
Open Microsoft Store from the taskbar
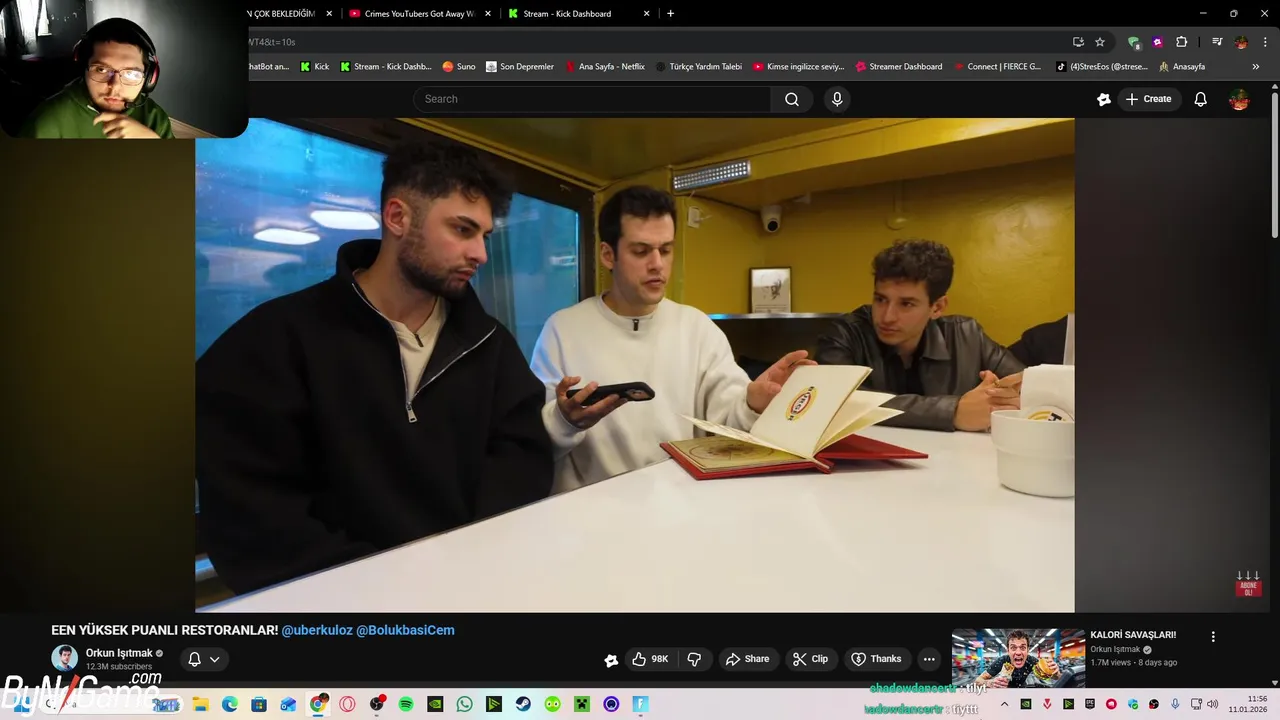(x=259, y=704)
